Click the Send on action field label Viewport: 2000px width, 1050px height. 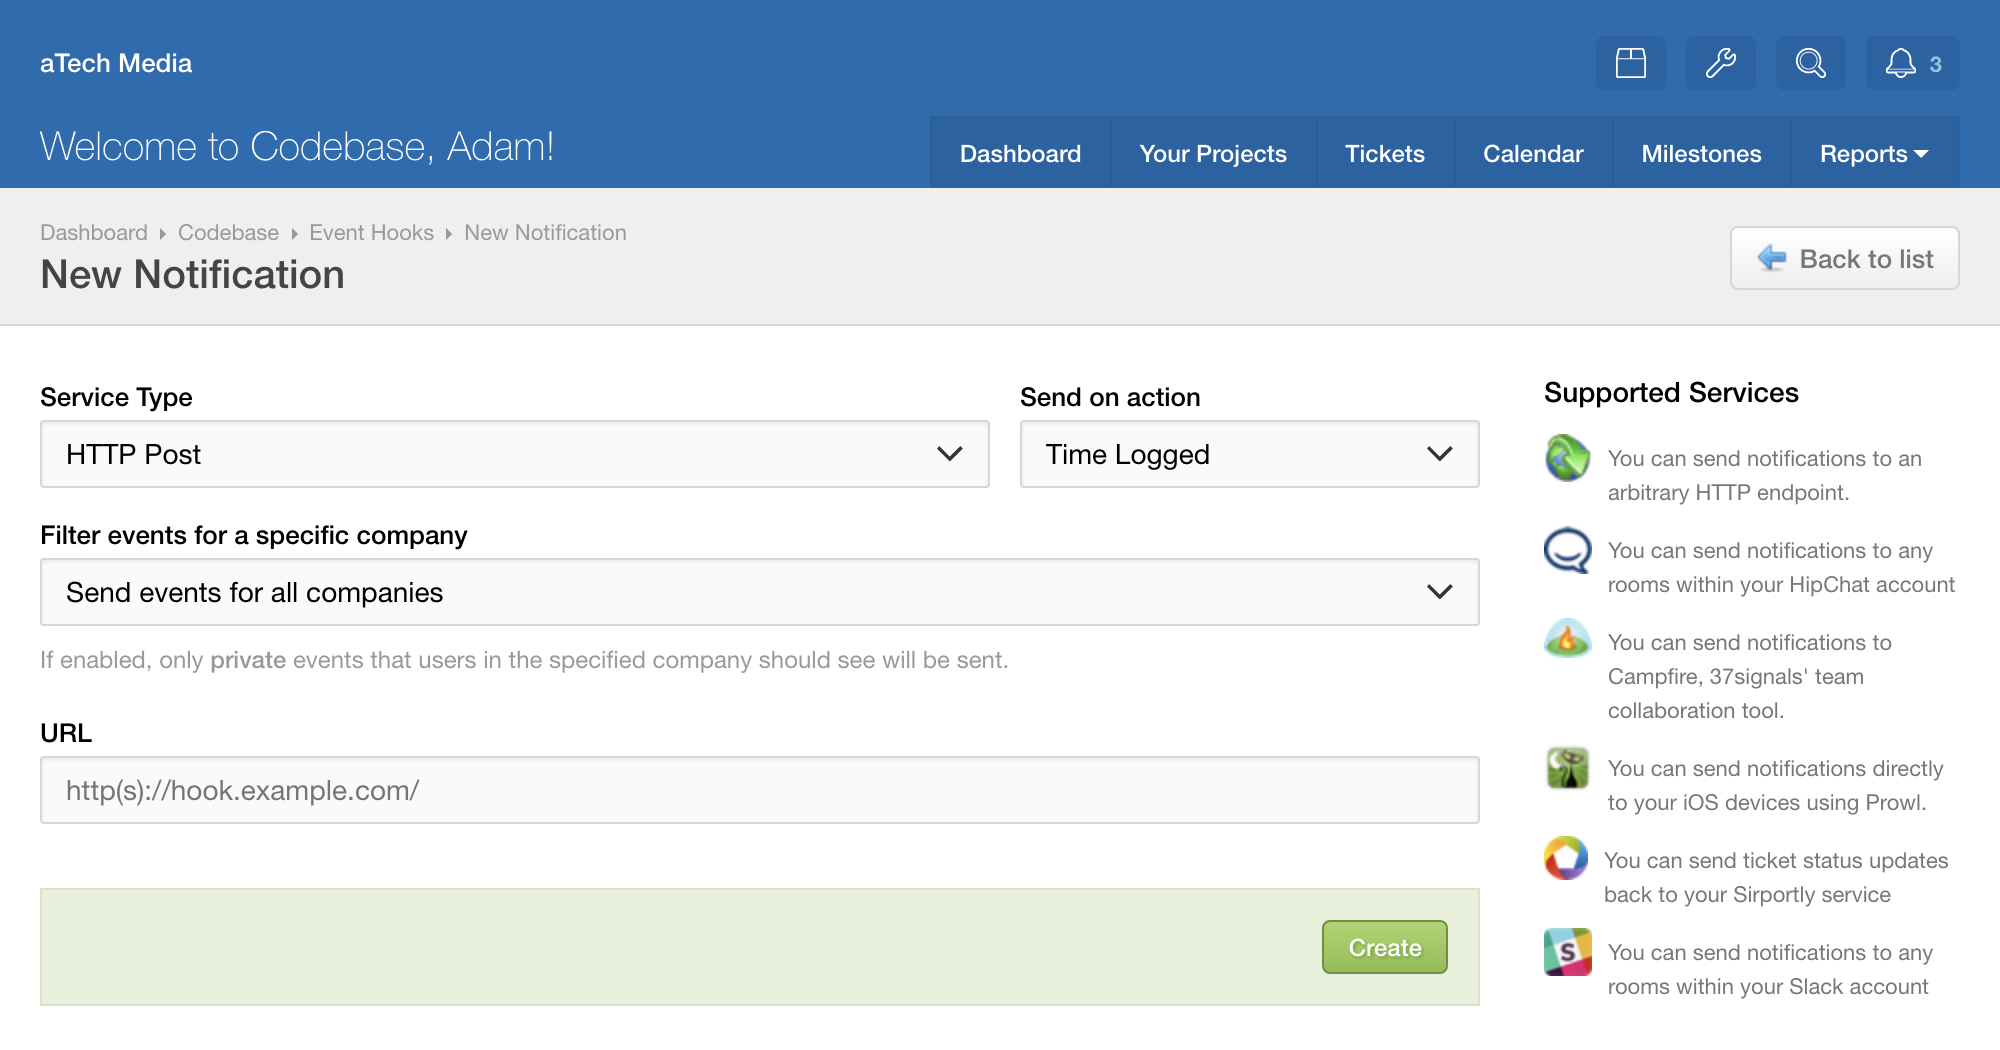[1110, 397]
